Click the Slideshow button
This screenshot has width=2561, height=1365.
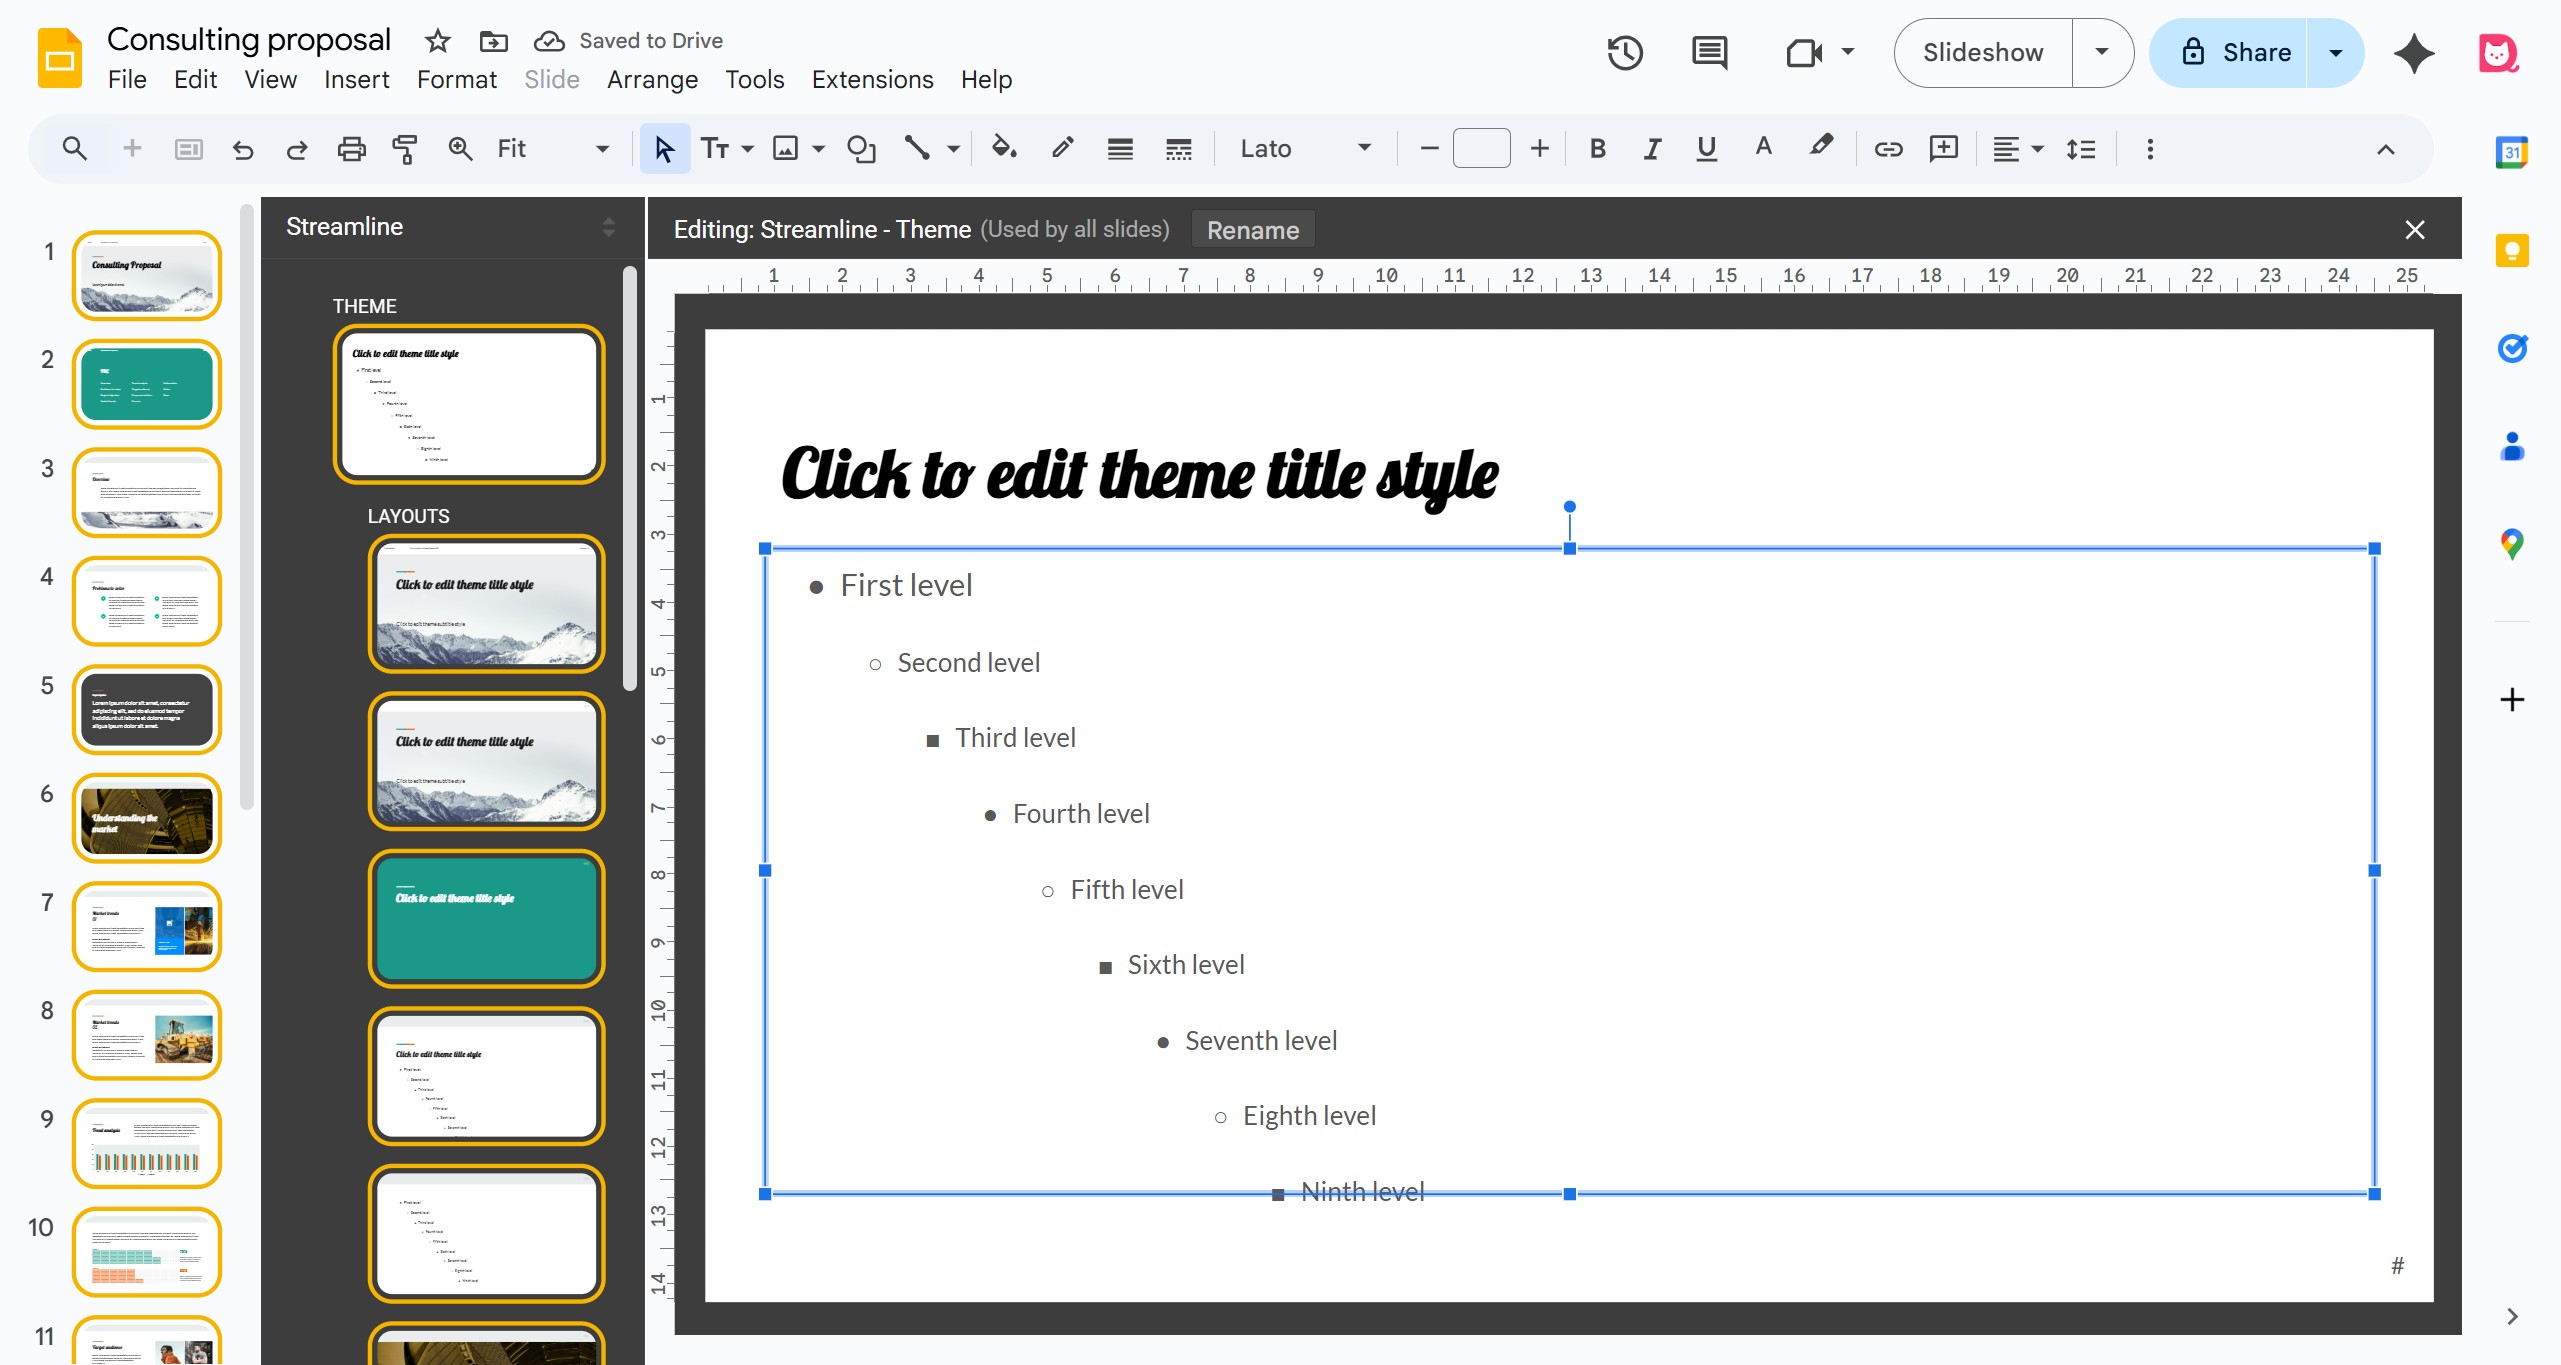(x=1983, y=53)
